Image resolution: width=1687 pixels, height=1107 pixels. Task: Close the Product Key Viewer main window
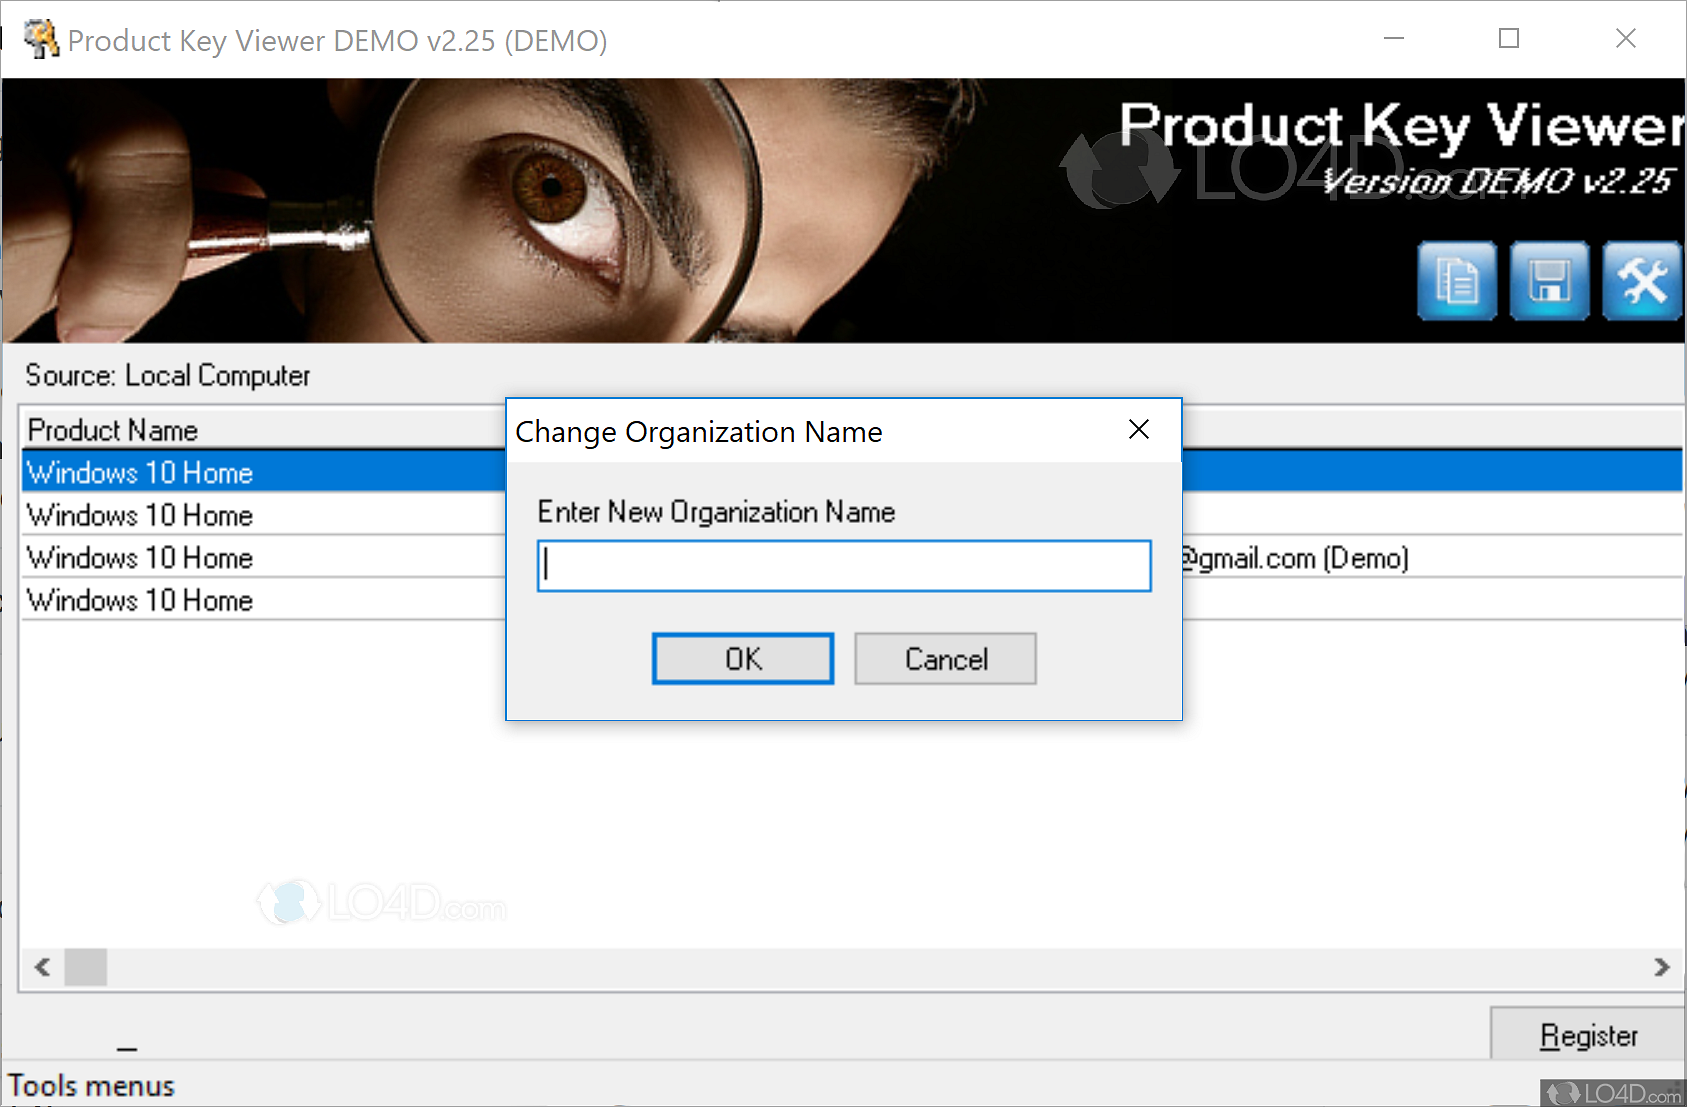(x=1626, y=39)
